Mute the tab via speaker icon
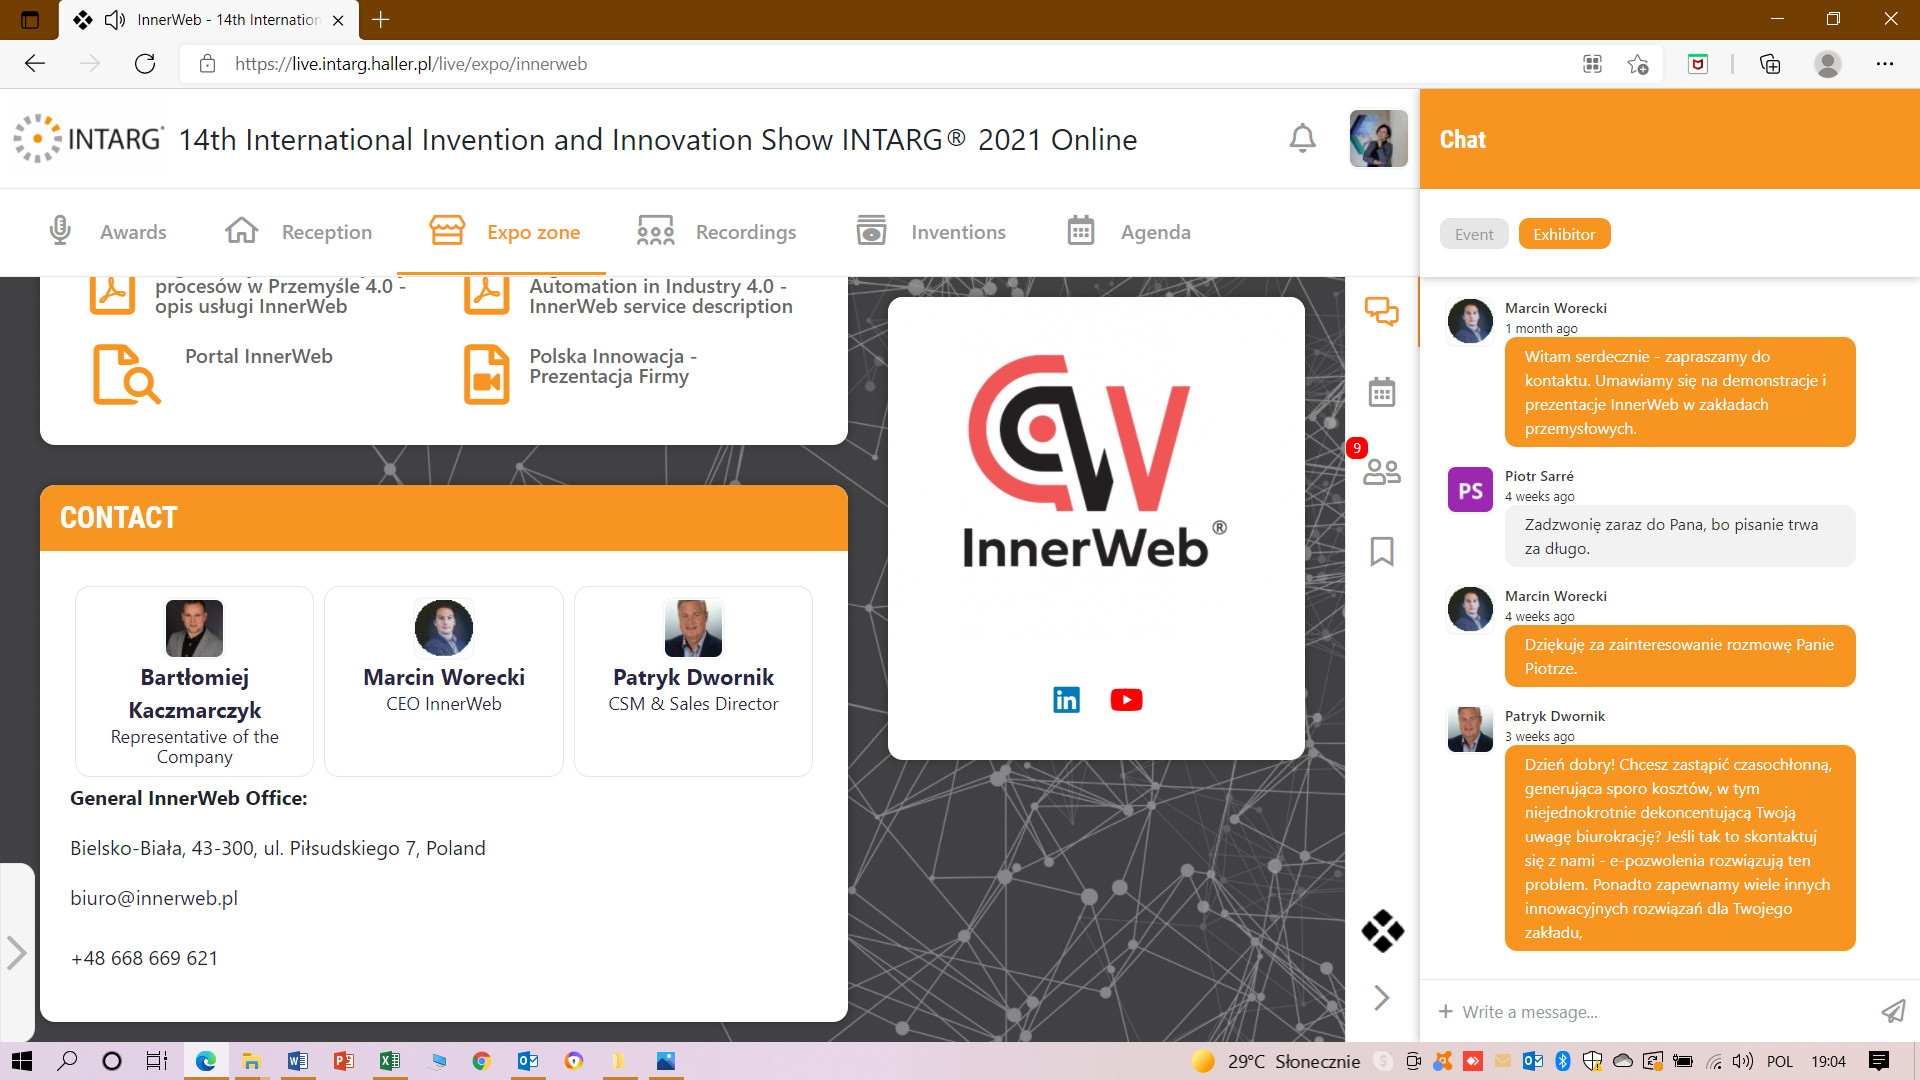Viewport: 1920px width, 1080px height. tap(114, 20)
